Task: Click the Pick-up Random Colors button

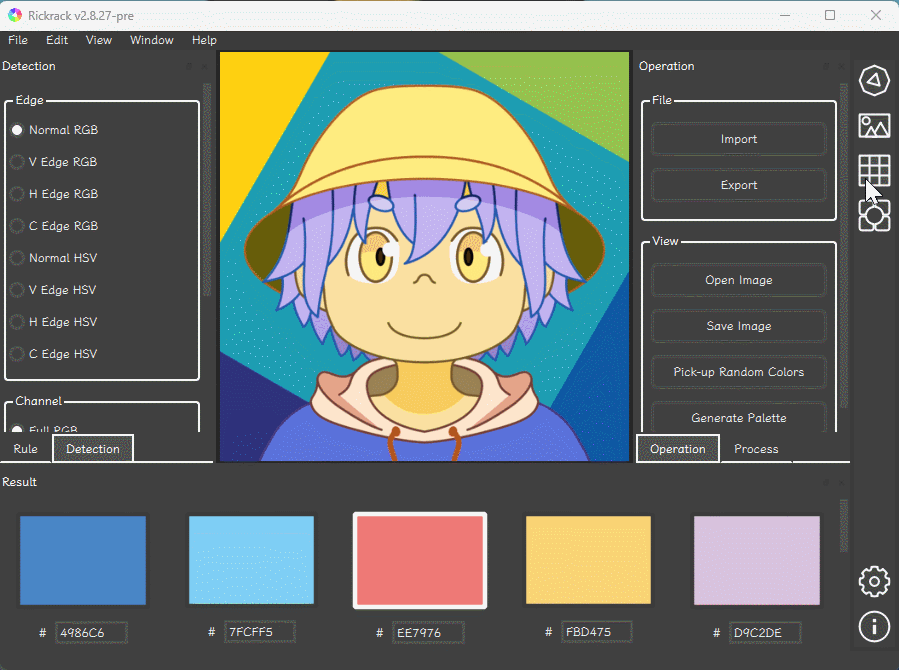Action: [738, 372]
